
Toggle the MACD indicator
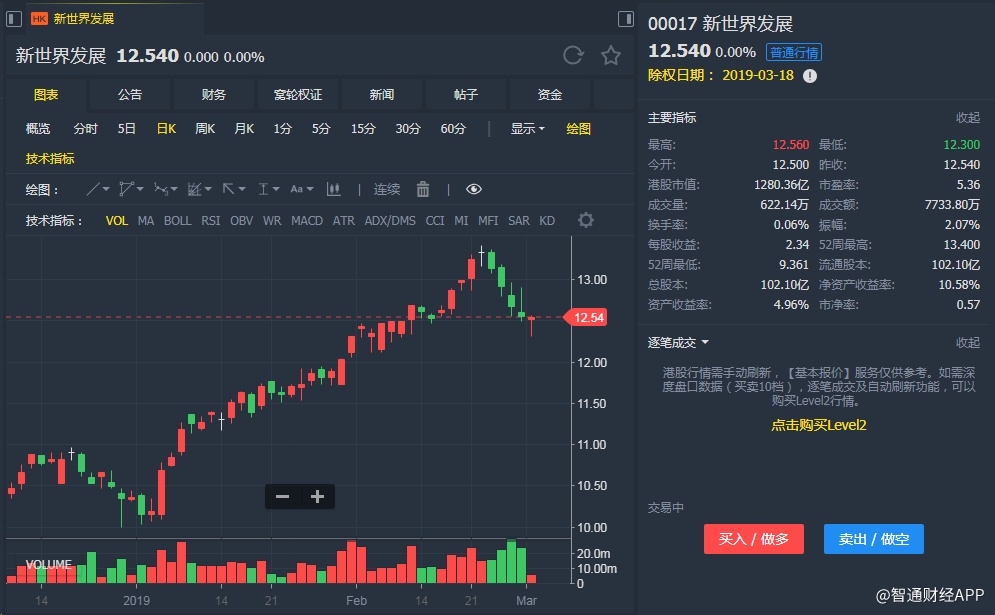pos(306,220)
